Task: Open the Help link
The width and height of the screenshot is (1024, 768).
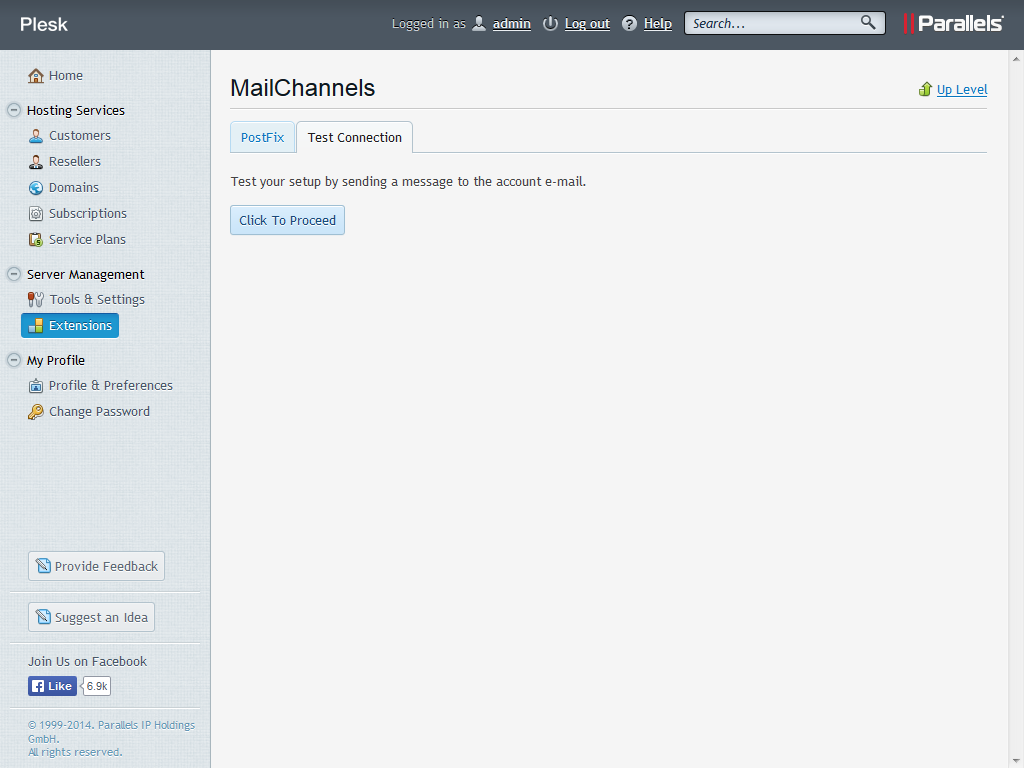Action: 658,24
